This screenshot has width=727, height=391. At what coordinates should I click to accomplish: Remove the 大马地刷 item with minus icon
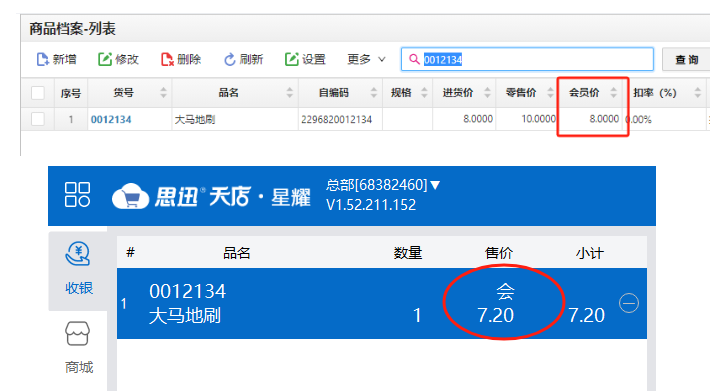pos(629,303)
